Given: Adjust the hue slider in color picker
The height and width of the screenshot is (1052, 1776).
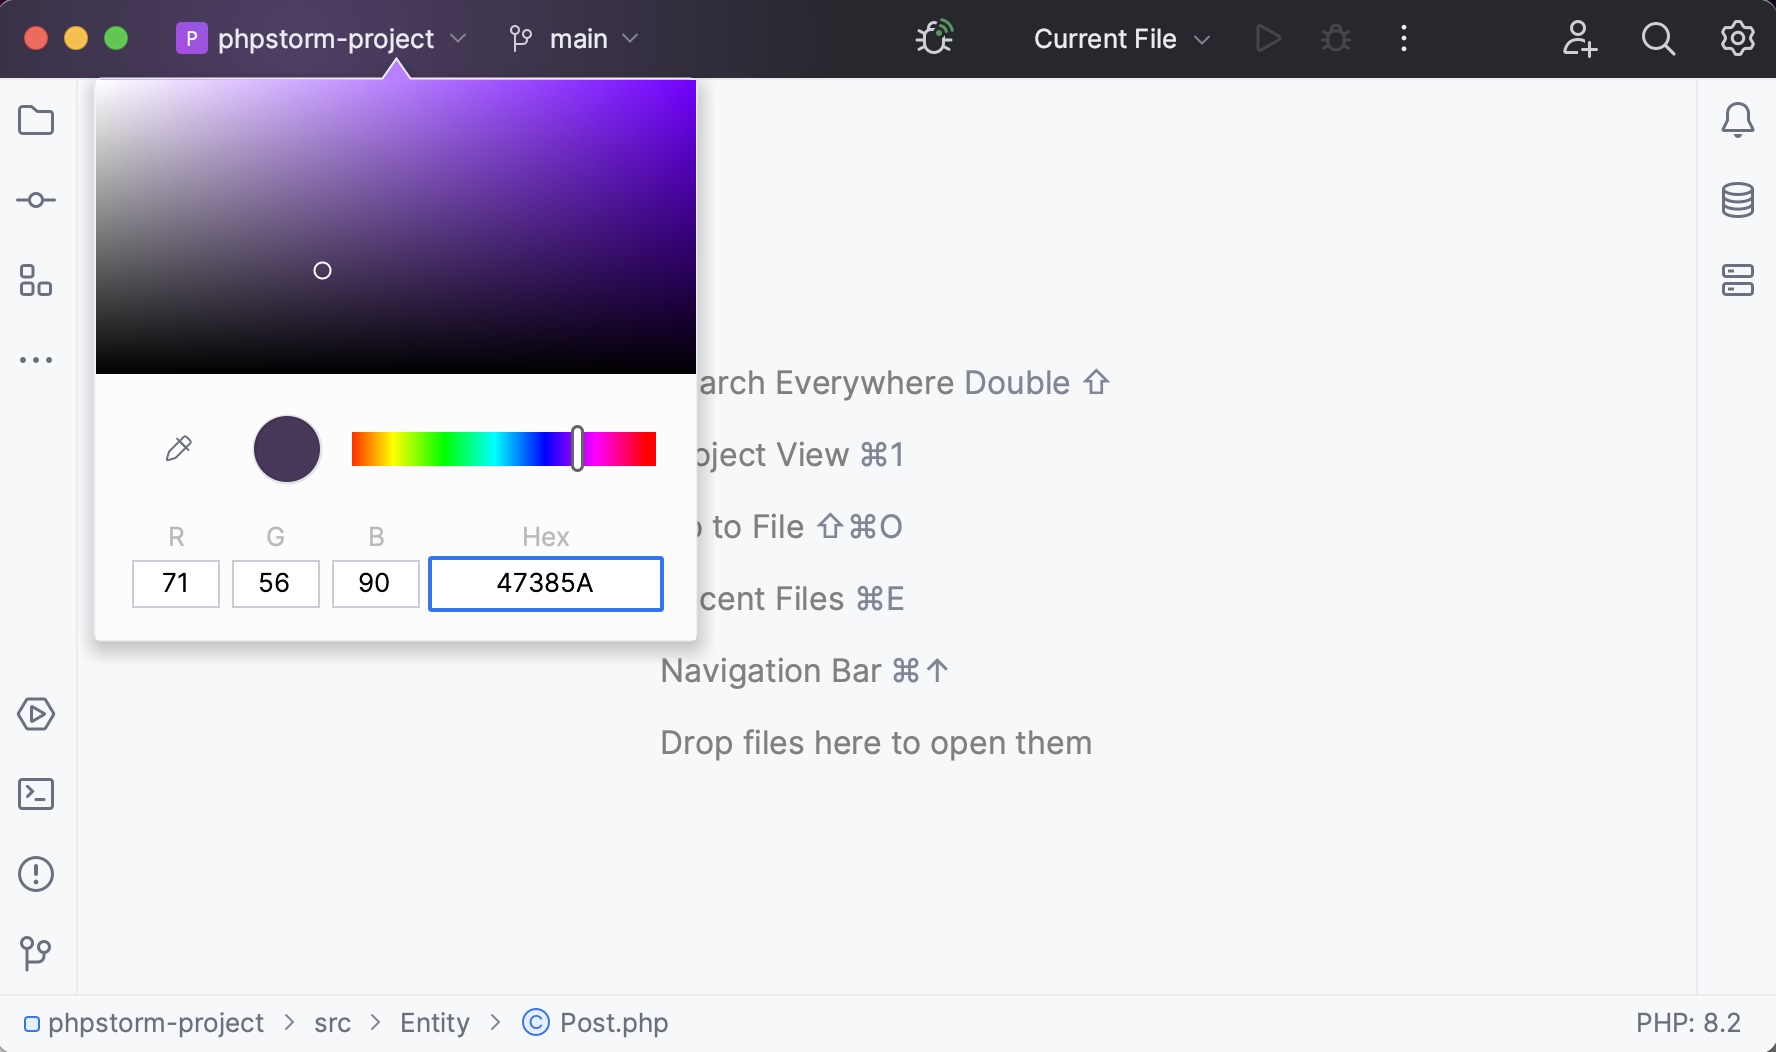Looking at the screenshot, I should point(577,448).
